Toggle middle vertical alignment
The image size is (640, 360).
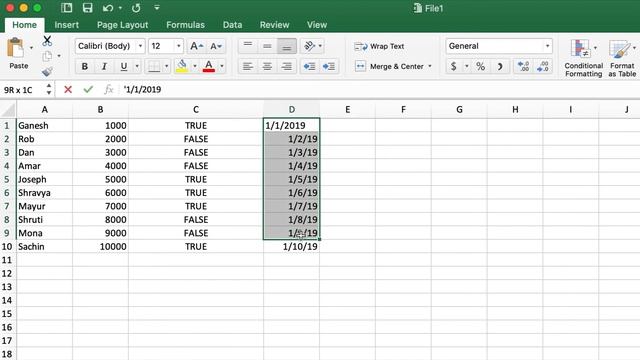267,46
